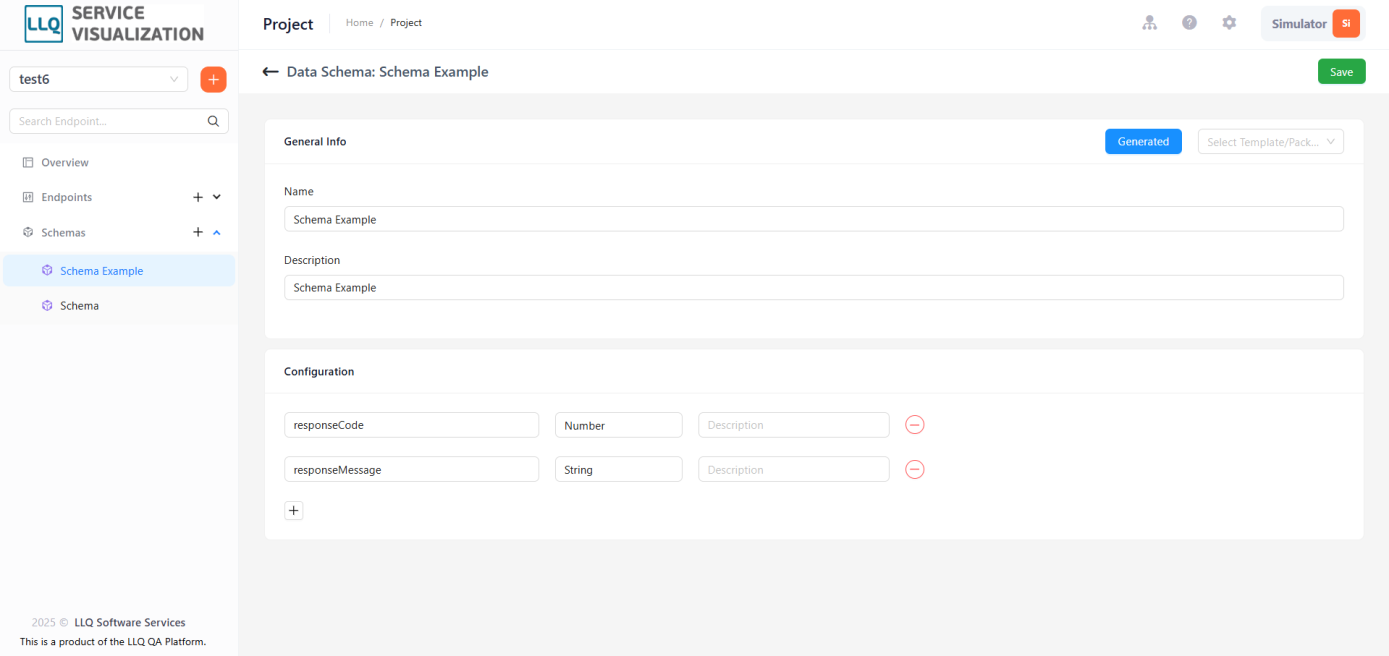This screenshot has height=656, width=1389.
Task: Click the Description field for responseMessage
Action: (x=794, y=469)
